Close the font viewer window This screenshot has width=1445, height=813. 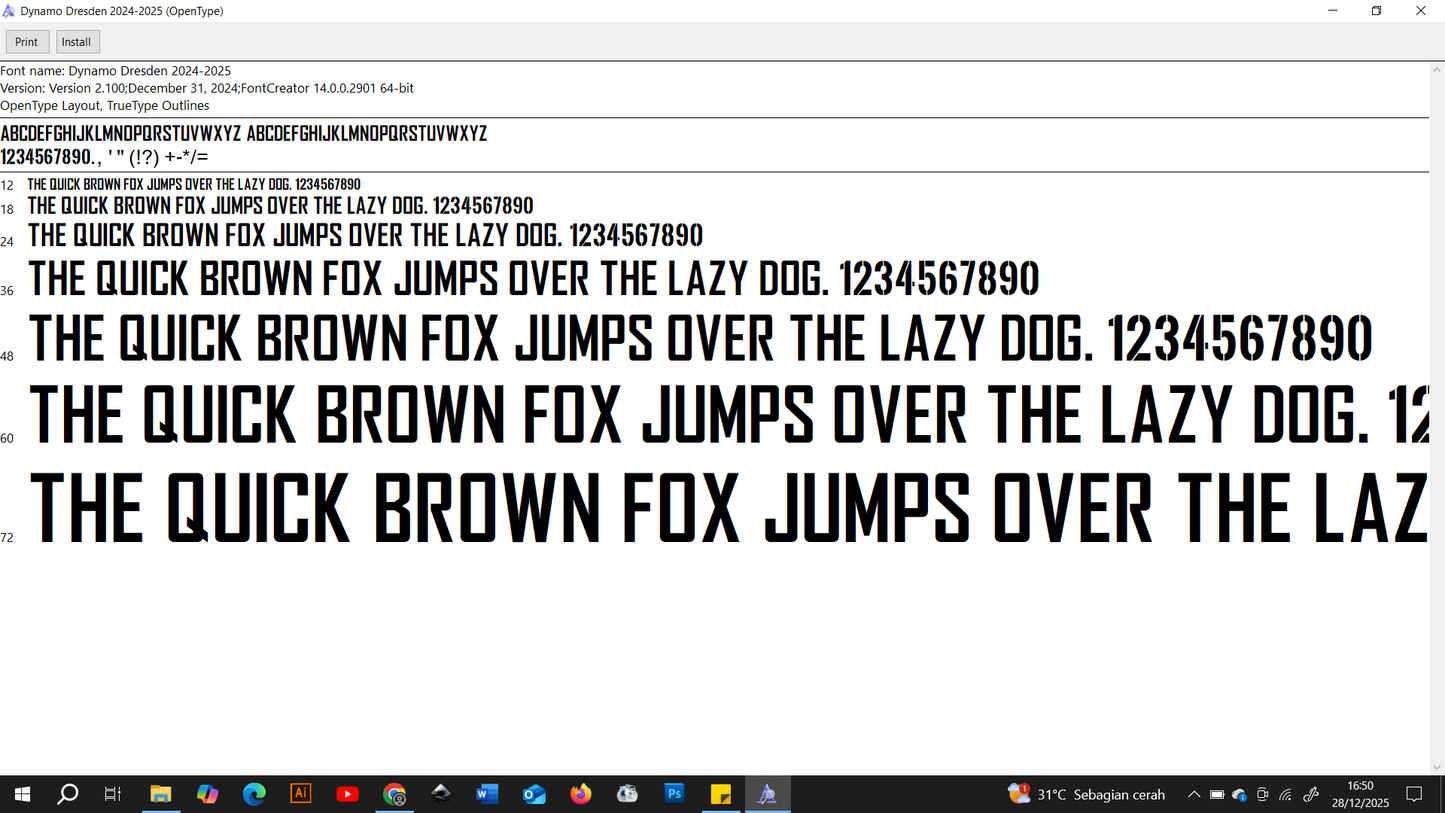pos(1421,11)
